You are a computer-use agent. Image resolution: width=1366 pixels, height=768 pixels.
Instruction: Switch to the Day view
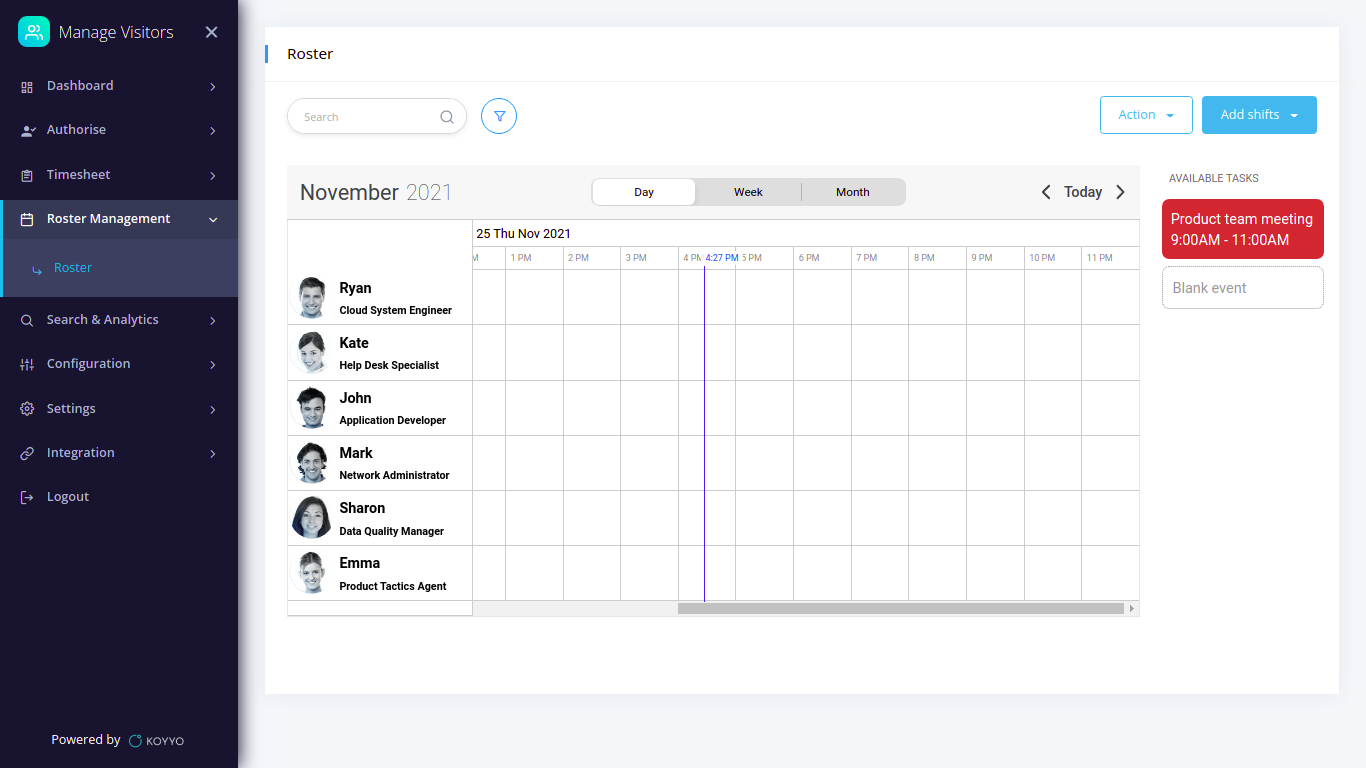(644, 192)
